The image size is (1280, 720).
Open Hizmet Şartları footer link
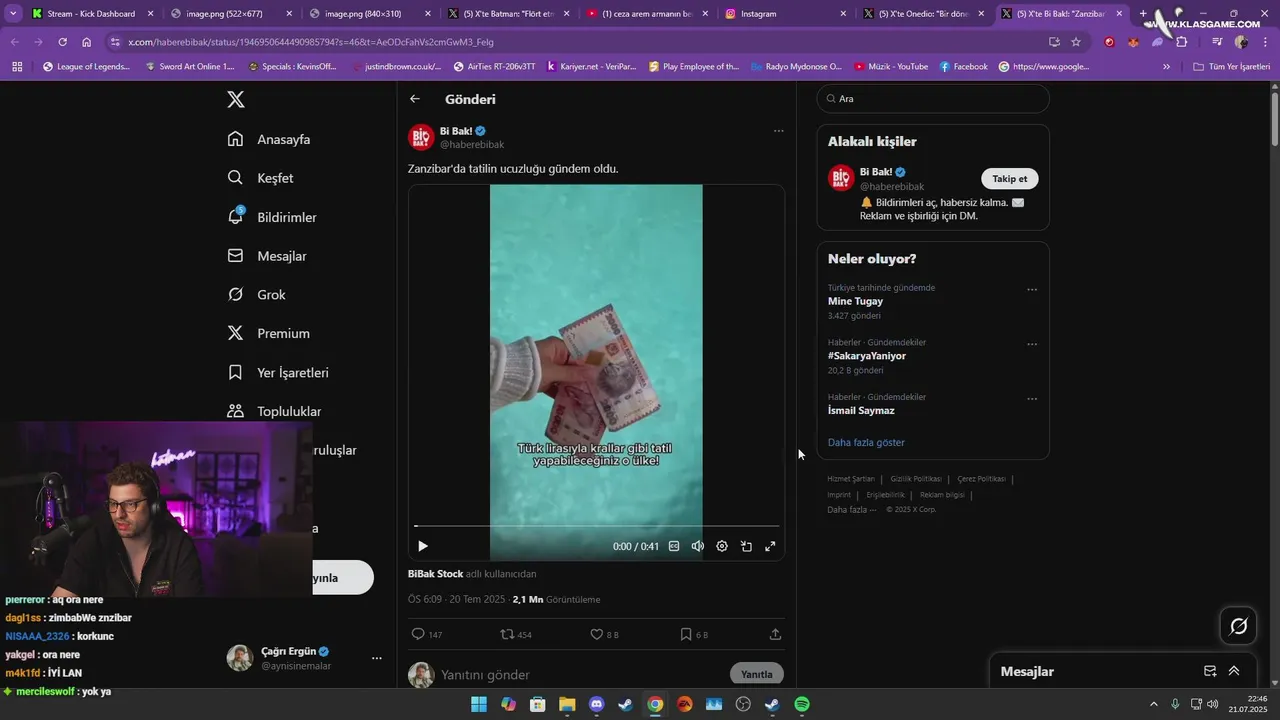[851, 479]
